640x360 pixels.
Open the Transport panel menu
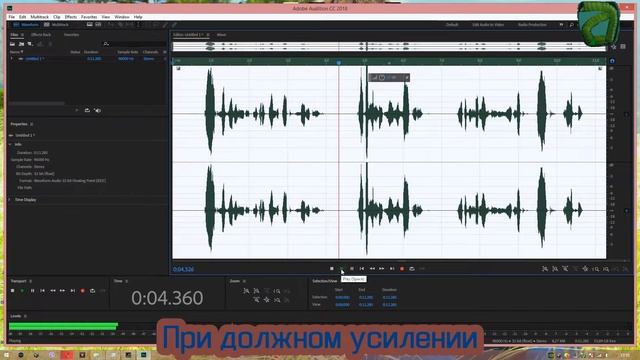point(31,281)
